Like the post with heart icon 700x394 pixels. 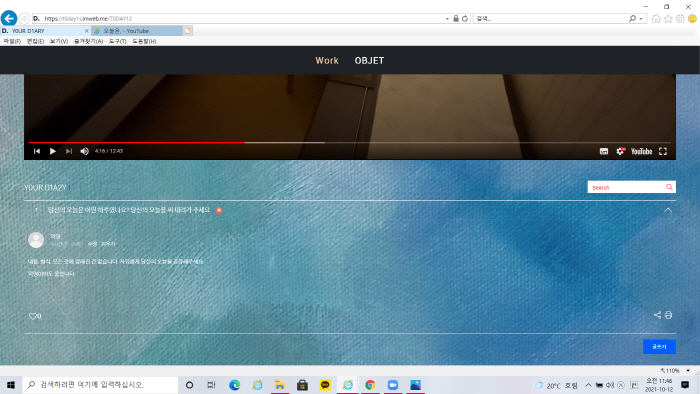[x=32, y=316]
